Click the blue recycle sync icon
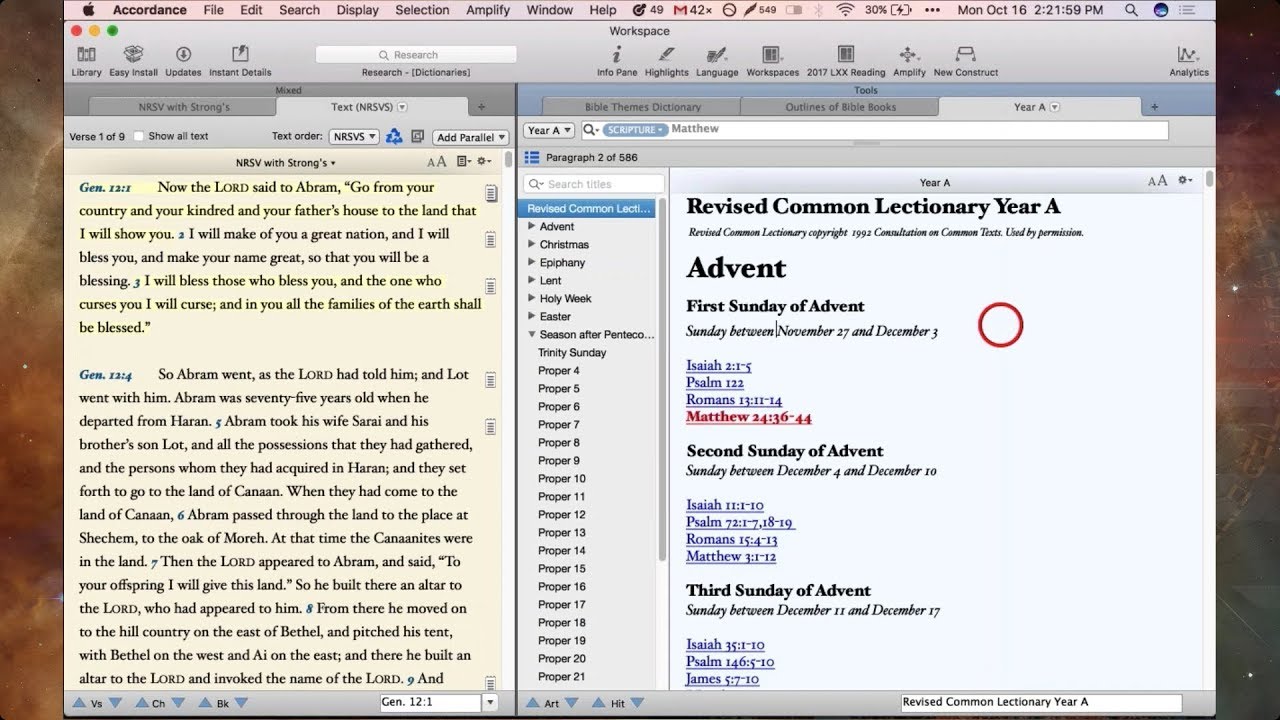The height and width of the screenshot is (720, 1280). [394, 136]
